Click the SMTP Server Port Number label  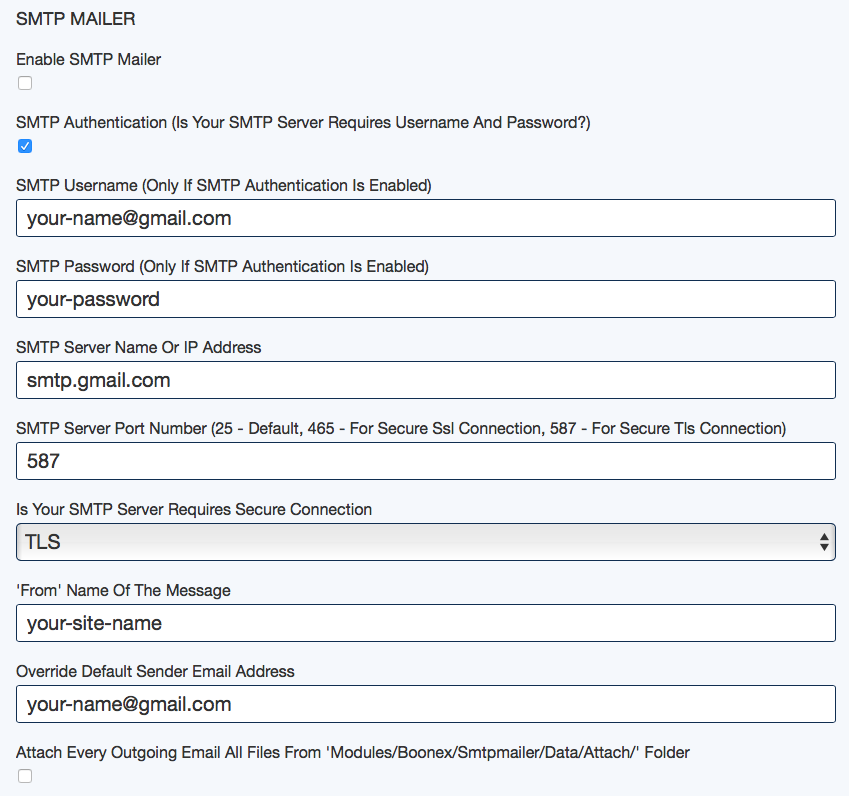pos(401,428)
